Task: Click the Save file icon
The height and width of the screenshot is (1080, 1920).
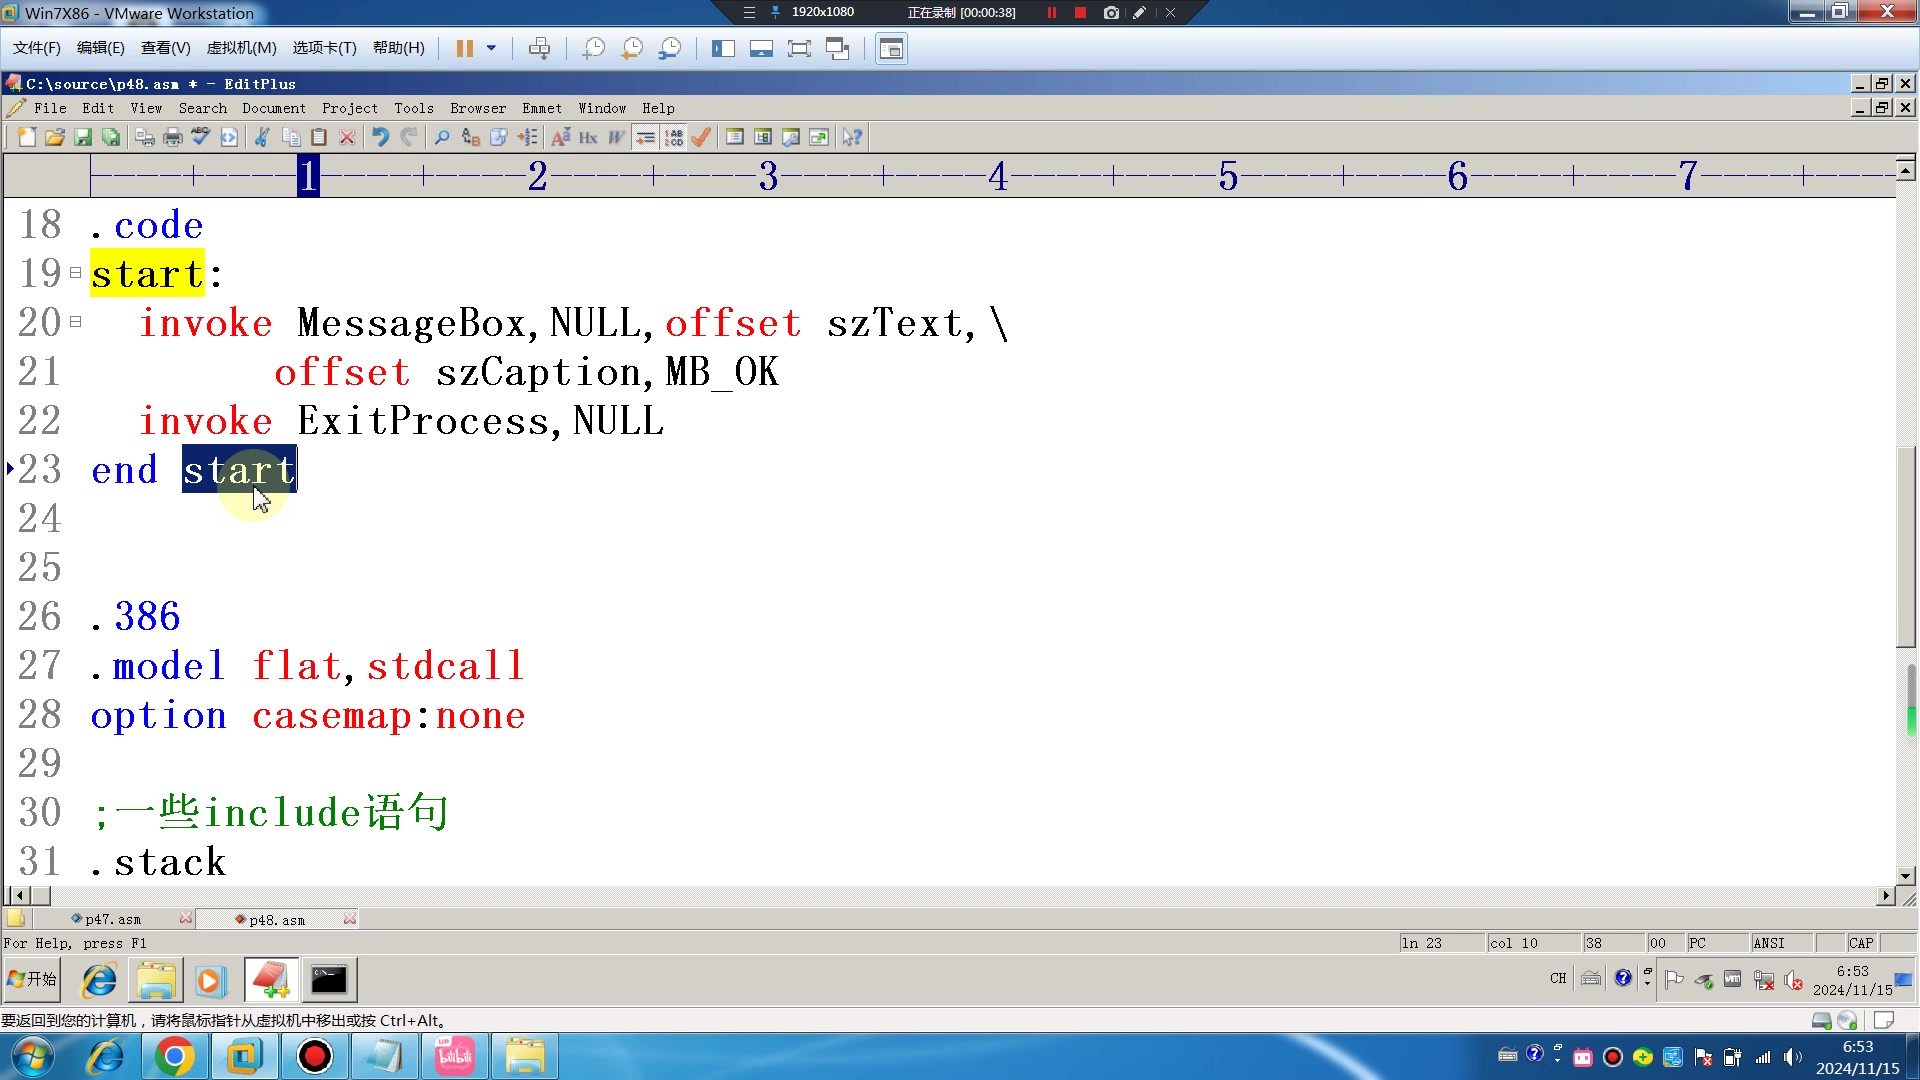Action: pos(83,138)
